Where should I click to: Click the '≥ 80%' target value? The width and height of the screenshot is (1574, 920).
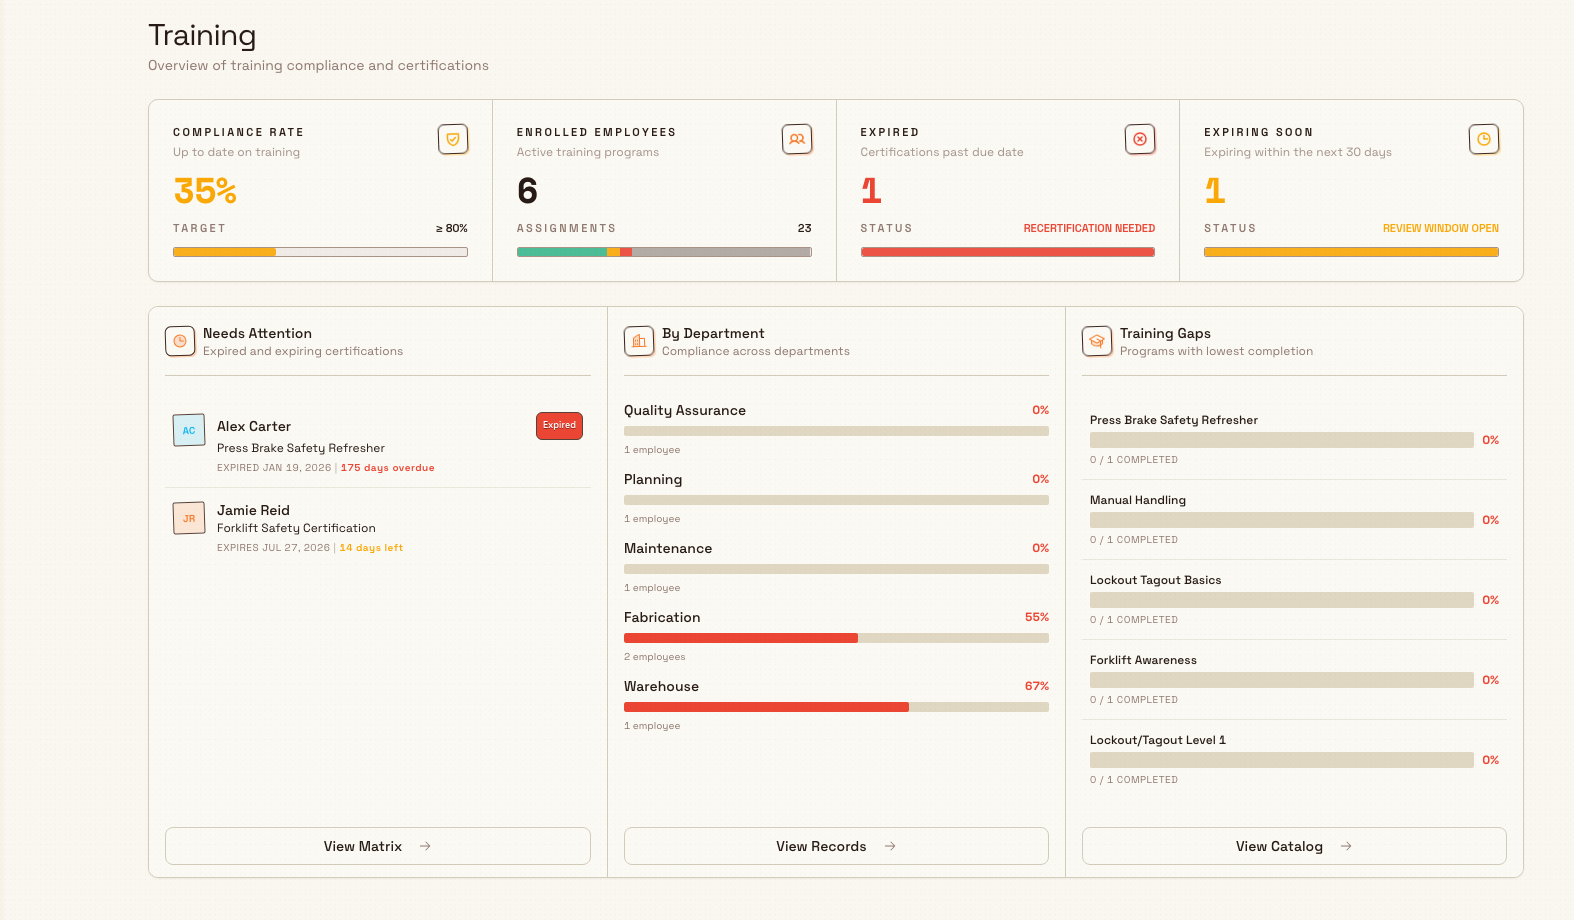(x=452, y=228)
